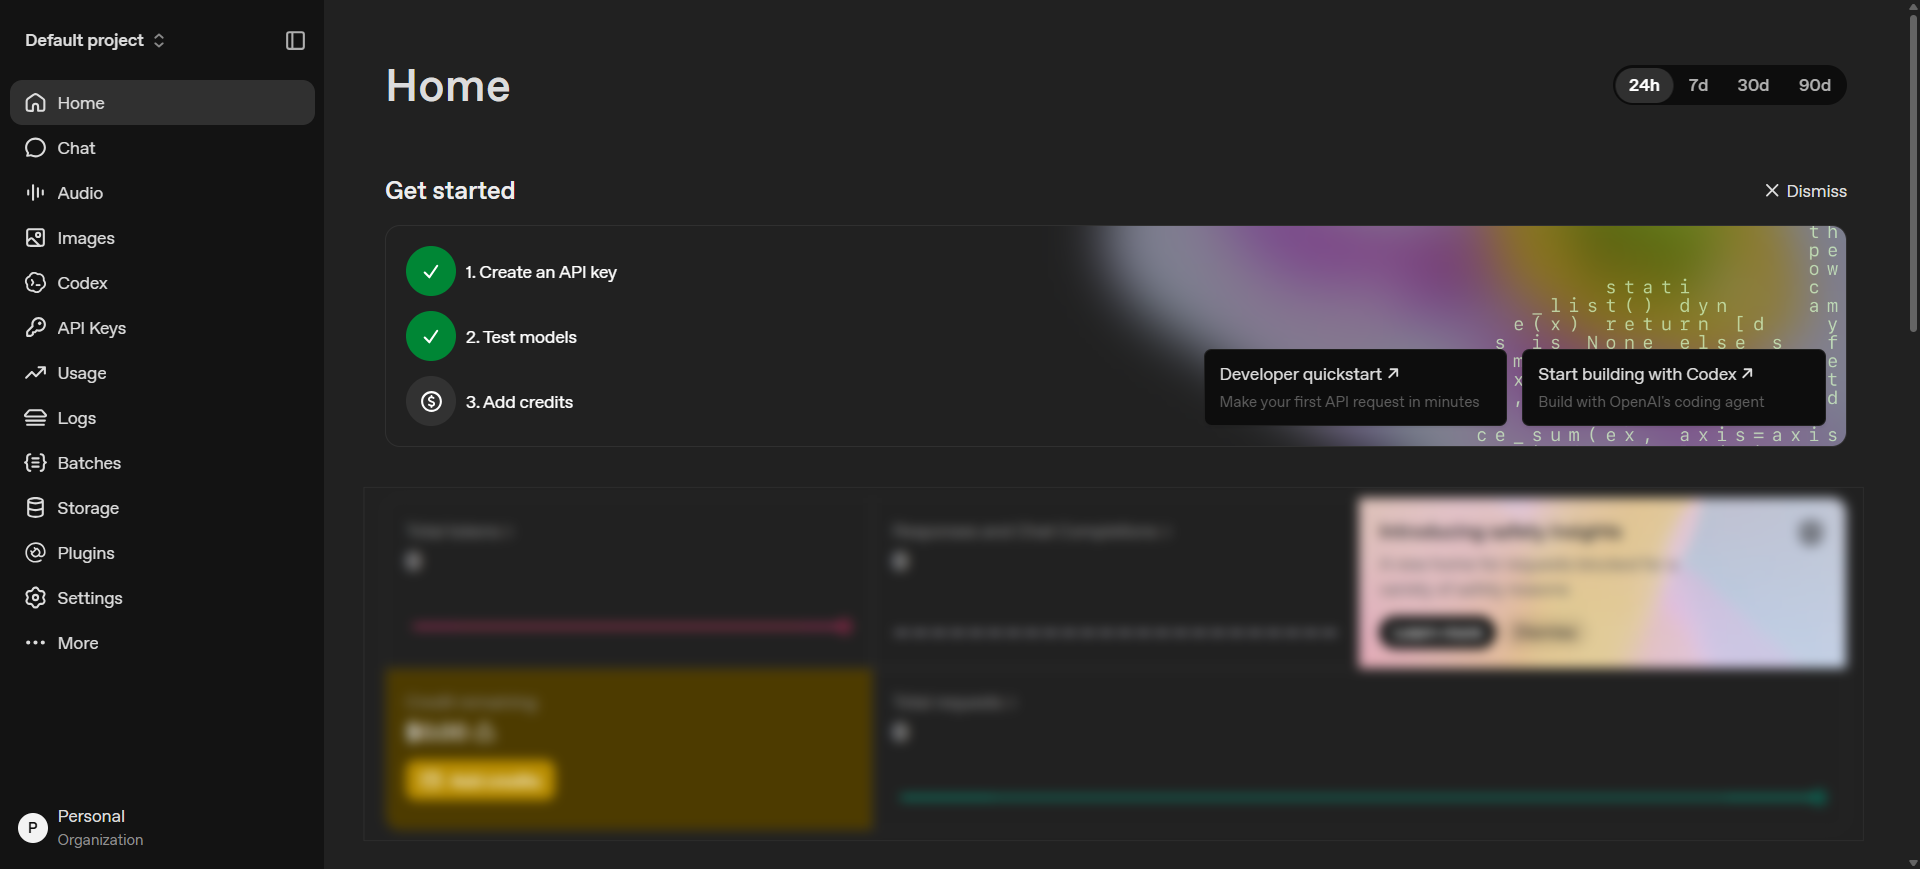
Task: Open the API Keys key icon
Action: [x=36, y=328]
